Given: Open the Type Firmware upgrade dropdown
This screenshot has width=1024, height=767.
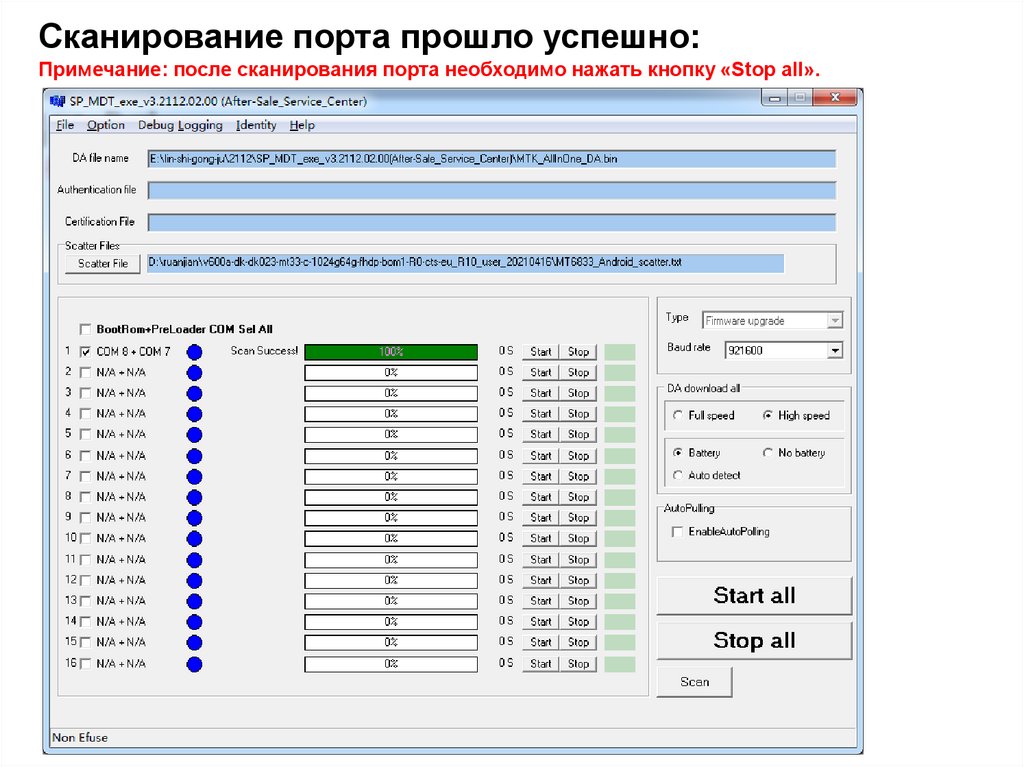Looking at the screenshot, I should [835, 321].
